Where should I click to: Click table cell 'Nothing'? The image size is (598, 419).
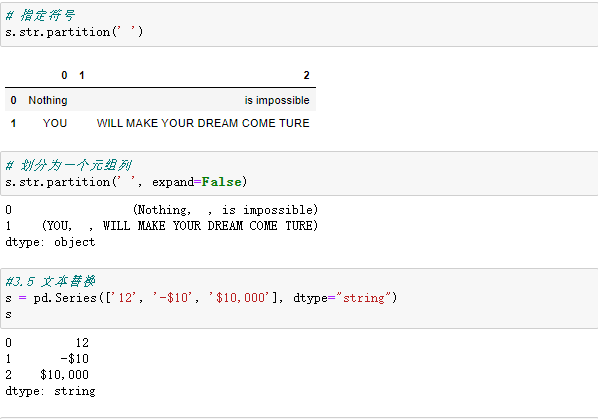(48, 100)
